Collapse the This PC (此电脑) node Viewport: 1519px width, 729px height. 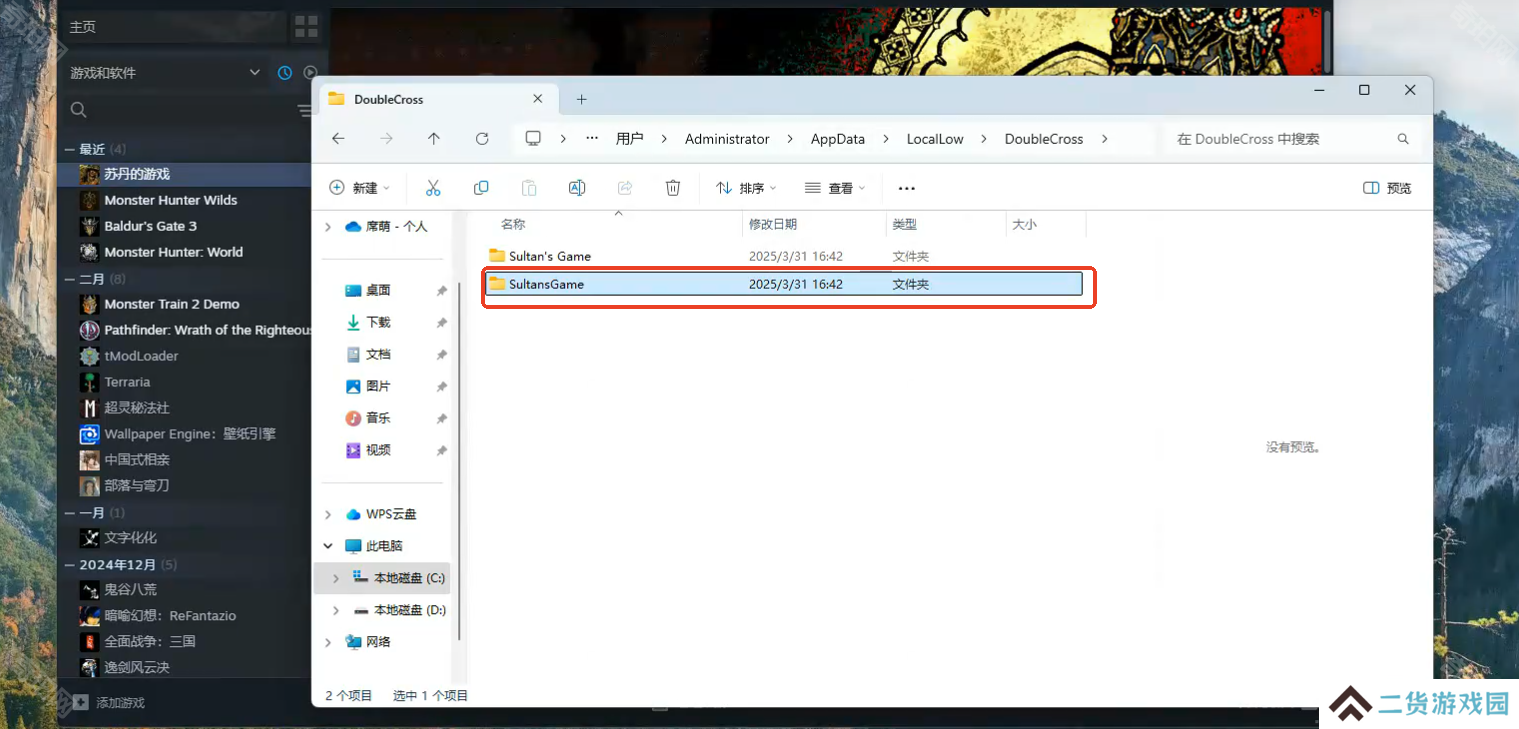[328, 546]
